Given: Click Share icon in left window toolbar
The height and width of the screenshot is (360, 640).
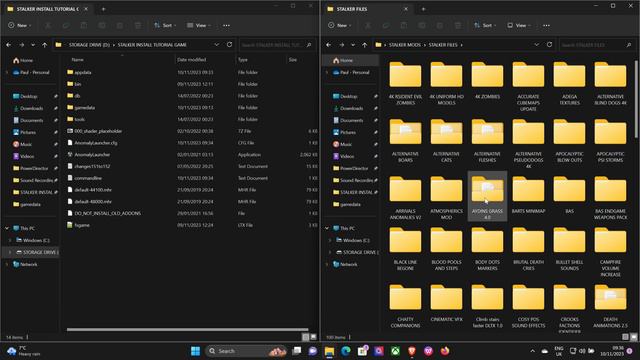Looking at the screenshot, I should [120, 25].
